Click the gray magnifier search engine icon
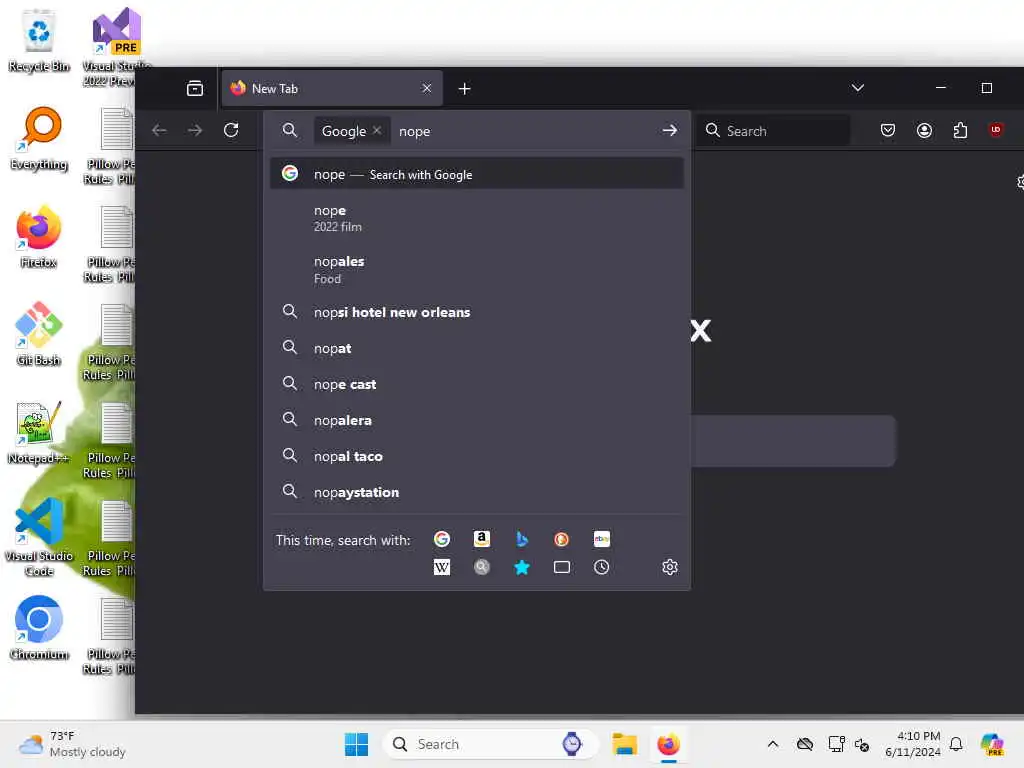1024x768 pixels. [x=482, y=567]
